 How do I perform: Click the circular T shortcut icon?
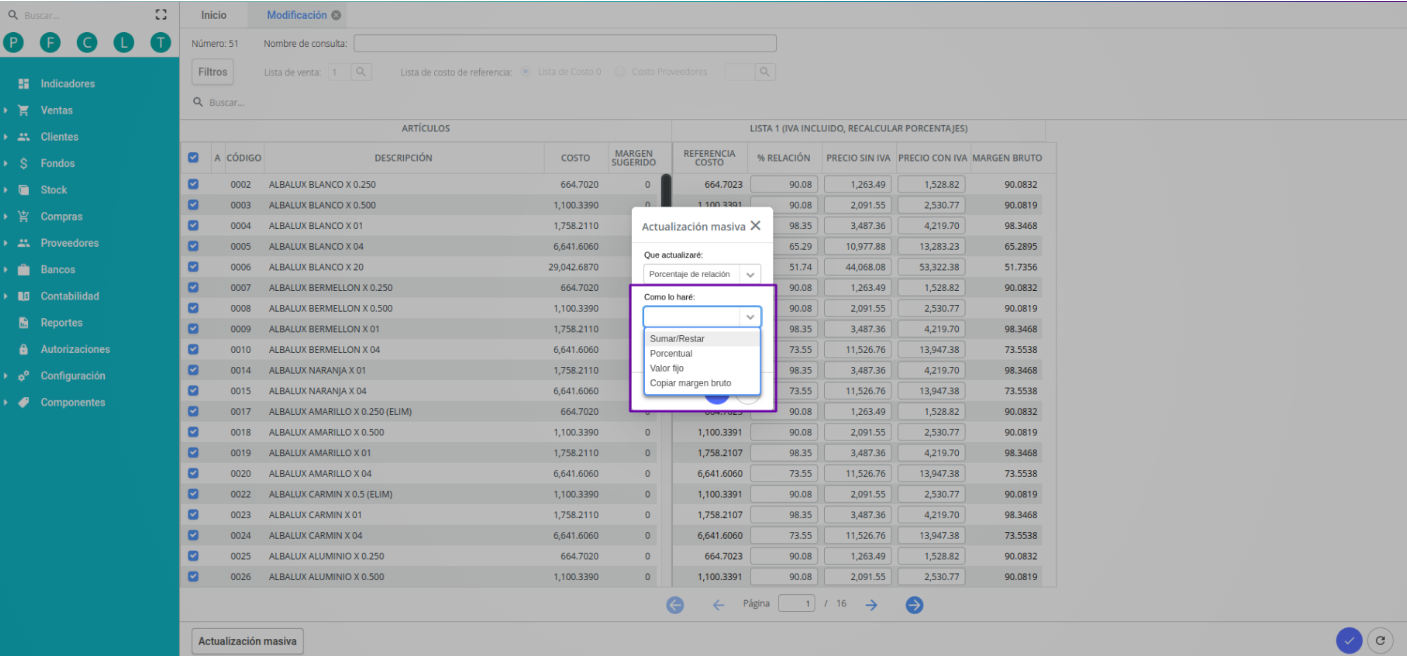[160, 42]
